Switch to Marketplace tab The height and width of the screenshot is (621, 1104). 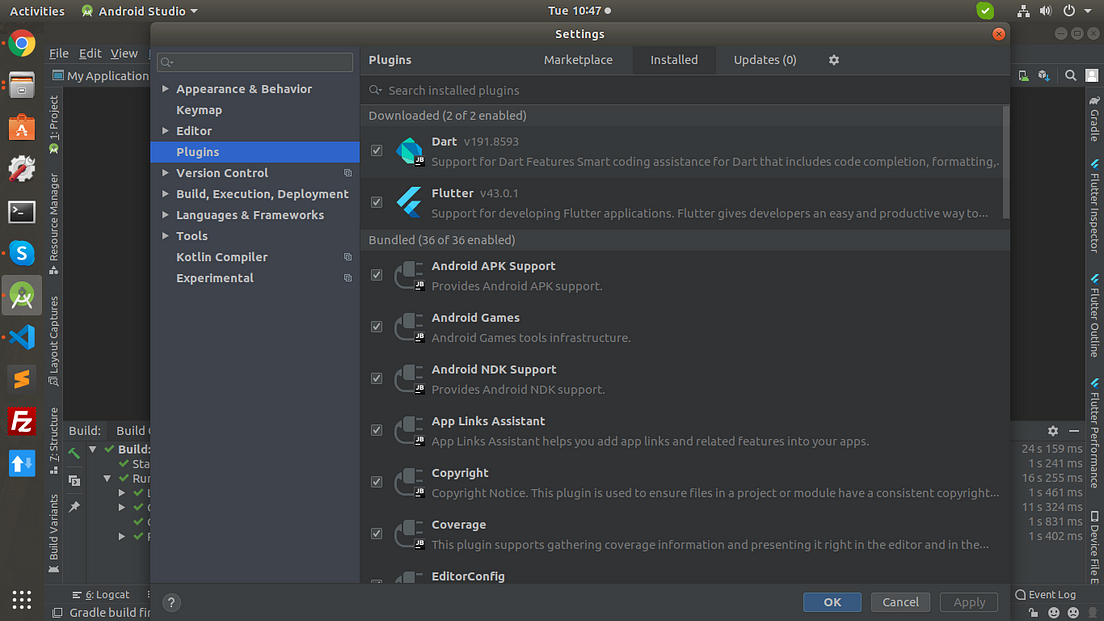coord(578,60)
